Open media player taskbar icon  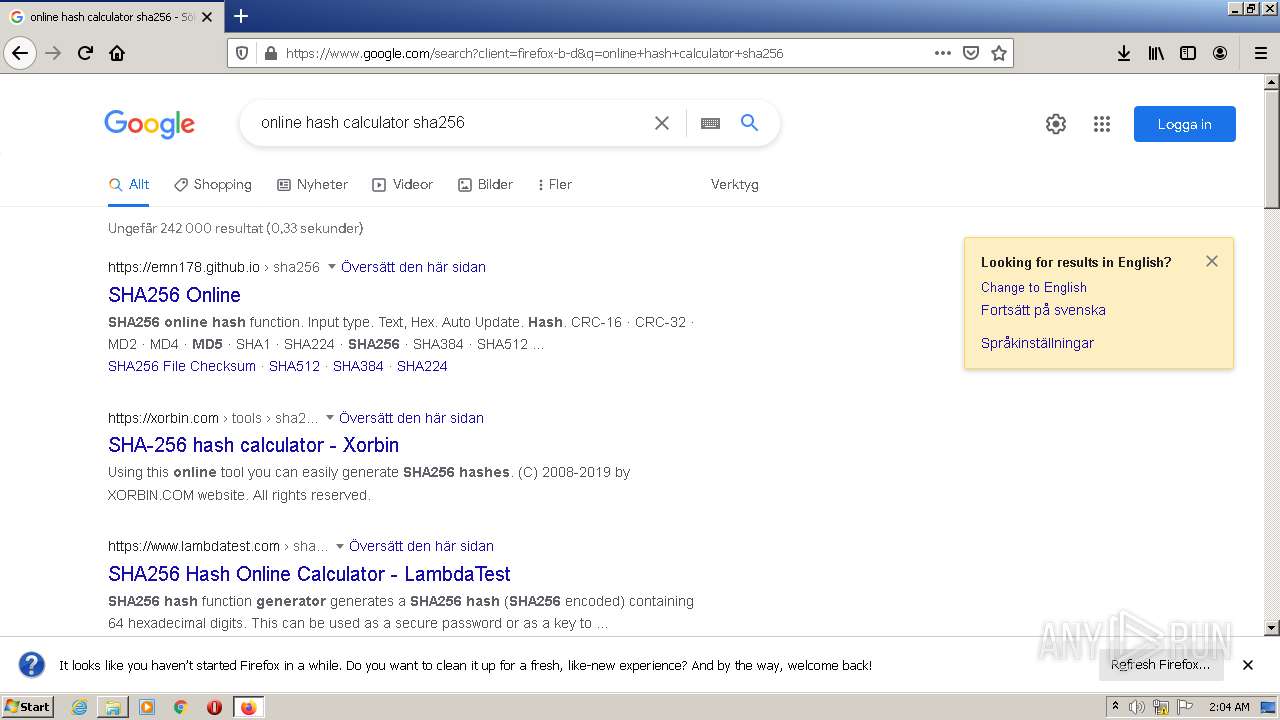tap(147, 707)
